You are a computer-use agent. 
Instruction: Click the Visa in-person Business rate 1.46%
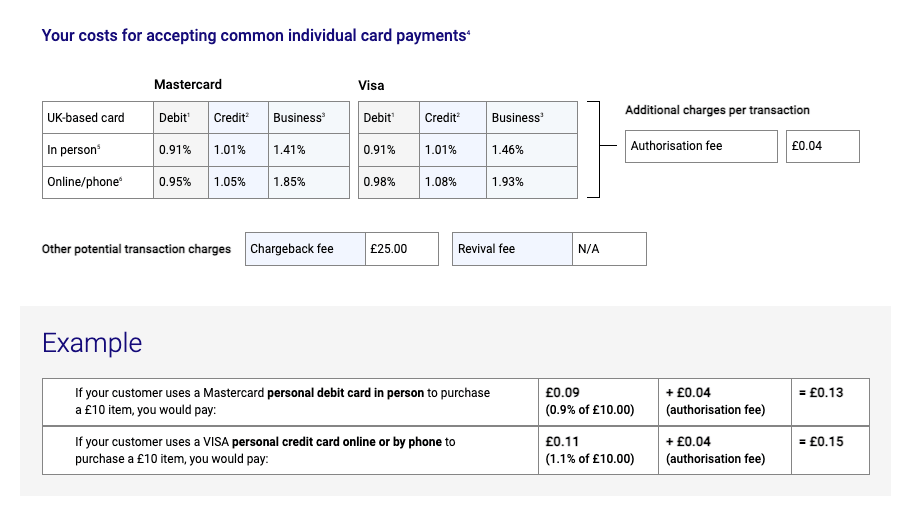508,150
